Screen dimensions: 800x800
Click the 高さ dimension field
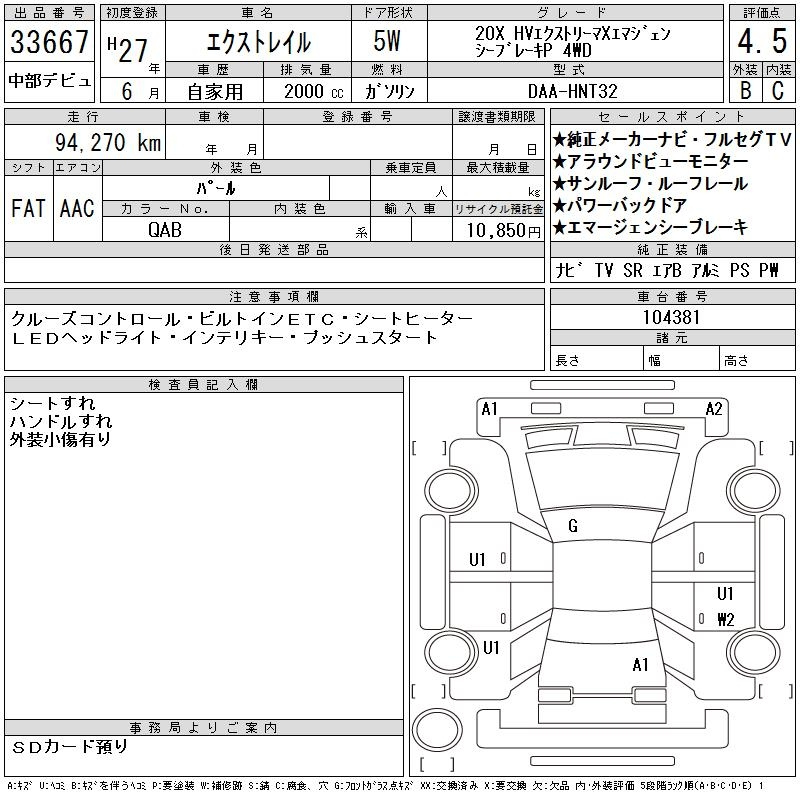(757, 359)
